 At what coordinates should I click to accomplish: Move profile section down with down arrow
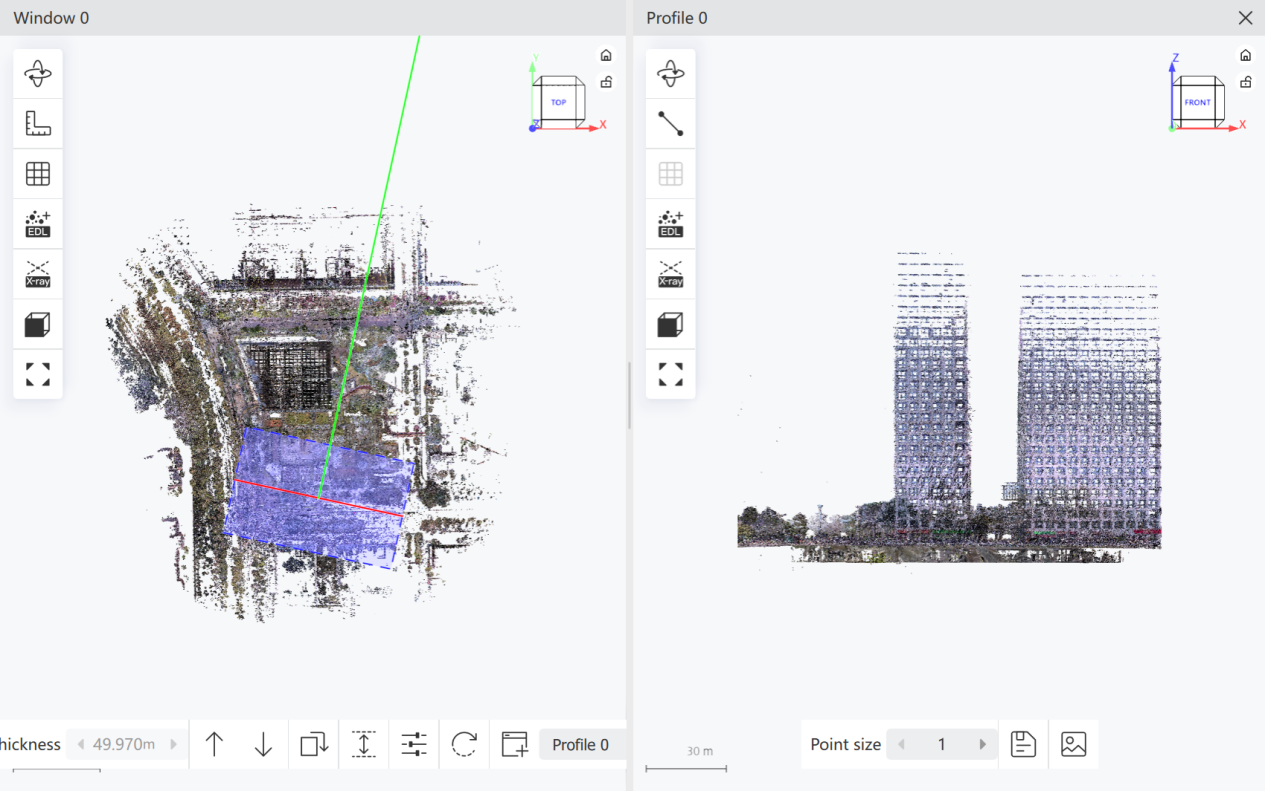tap(263, 744)
